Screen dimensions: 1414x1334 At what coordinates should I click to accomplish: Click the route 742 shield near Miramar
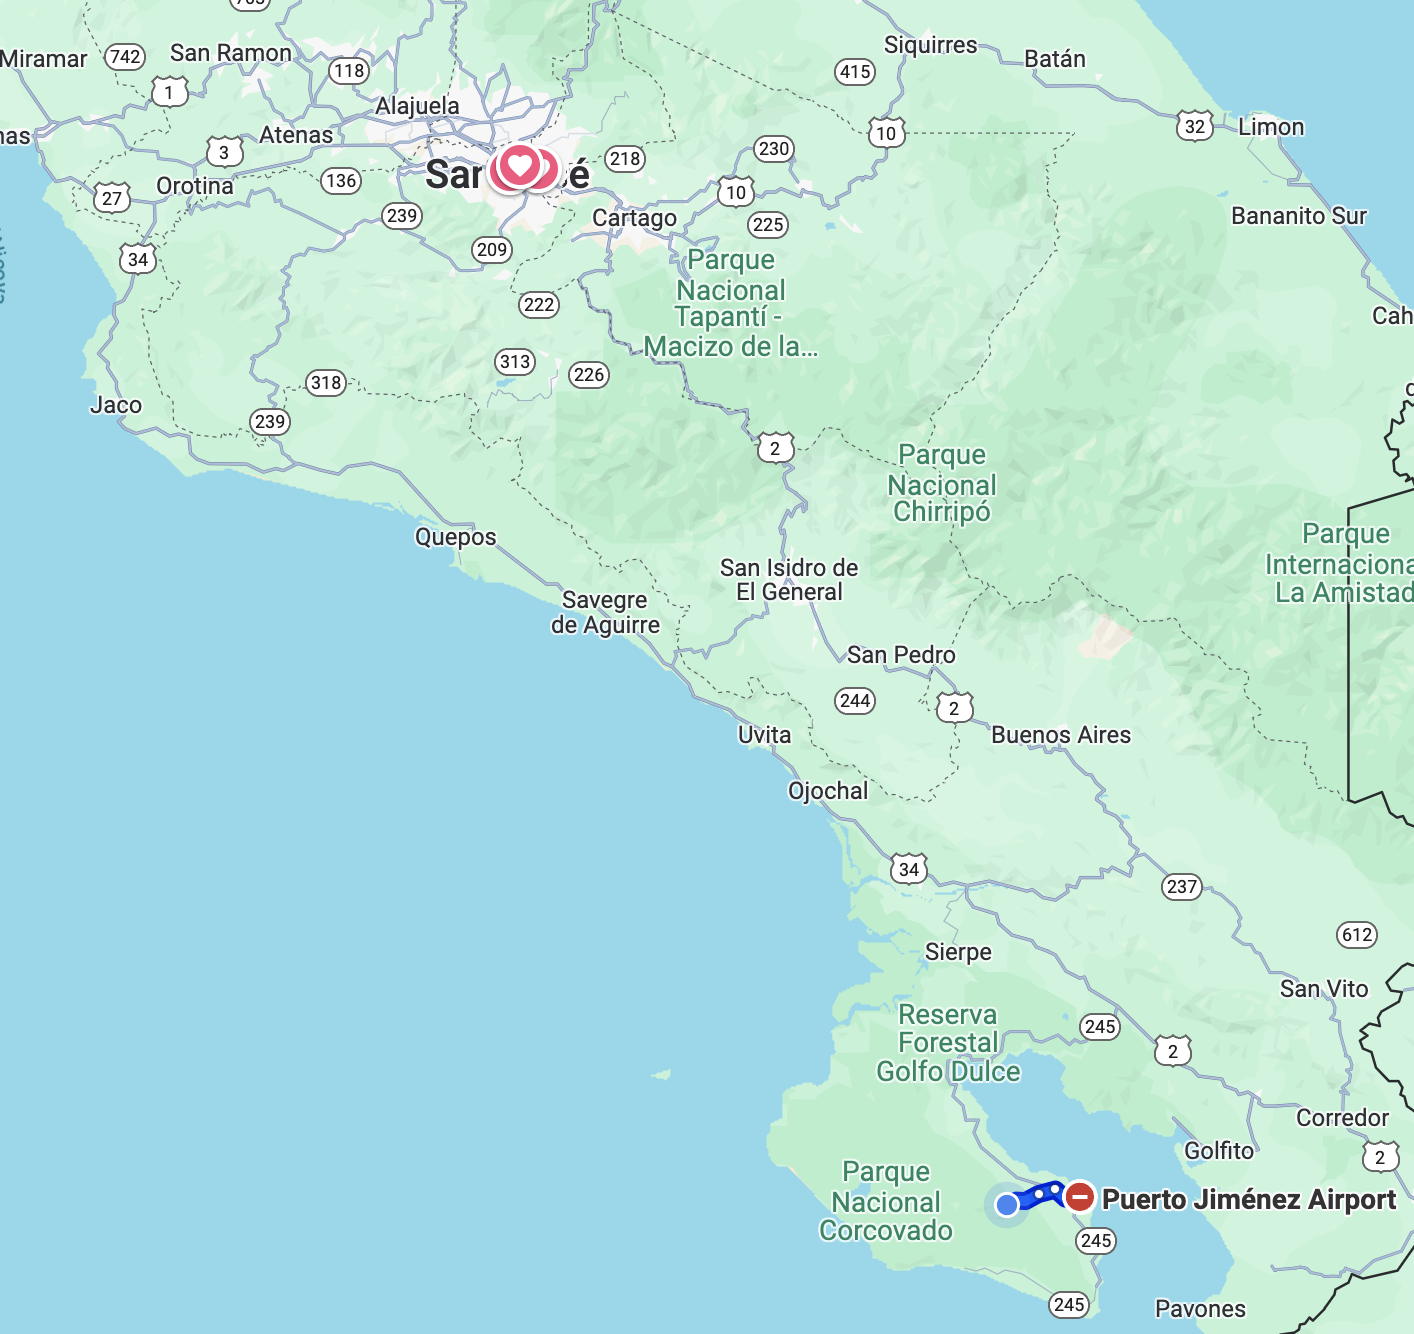click(126, 57)
